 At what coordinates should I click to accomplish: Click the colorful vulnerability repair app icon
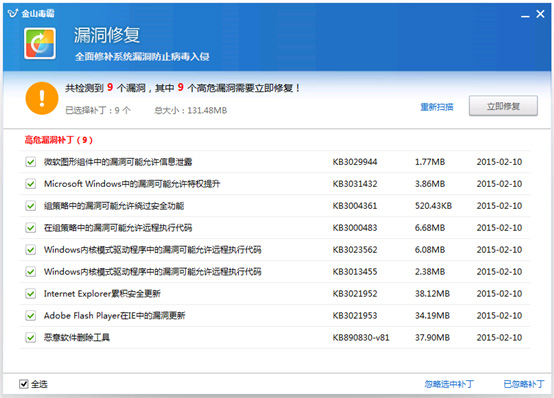(x=40, y=43)
